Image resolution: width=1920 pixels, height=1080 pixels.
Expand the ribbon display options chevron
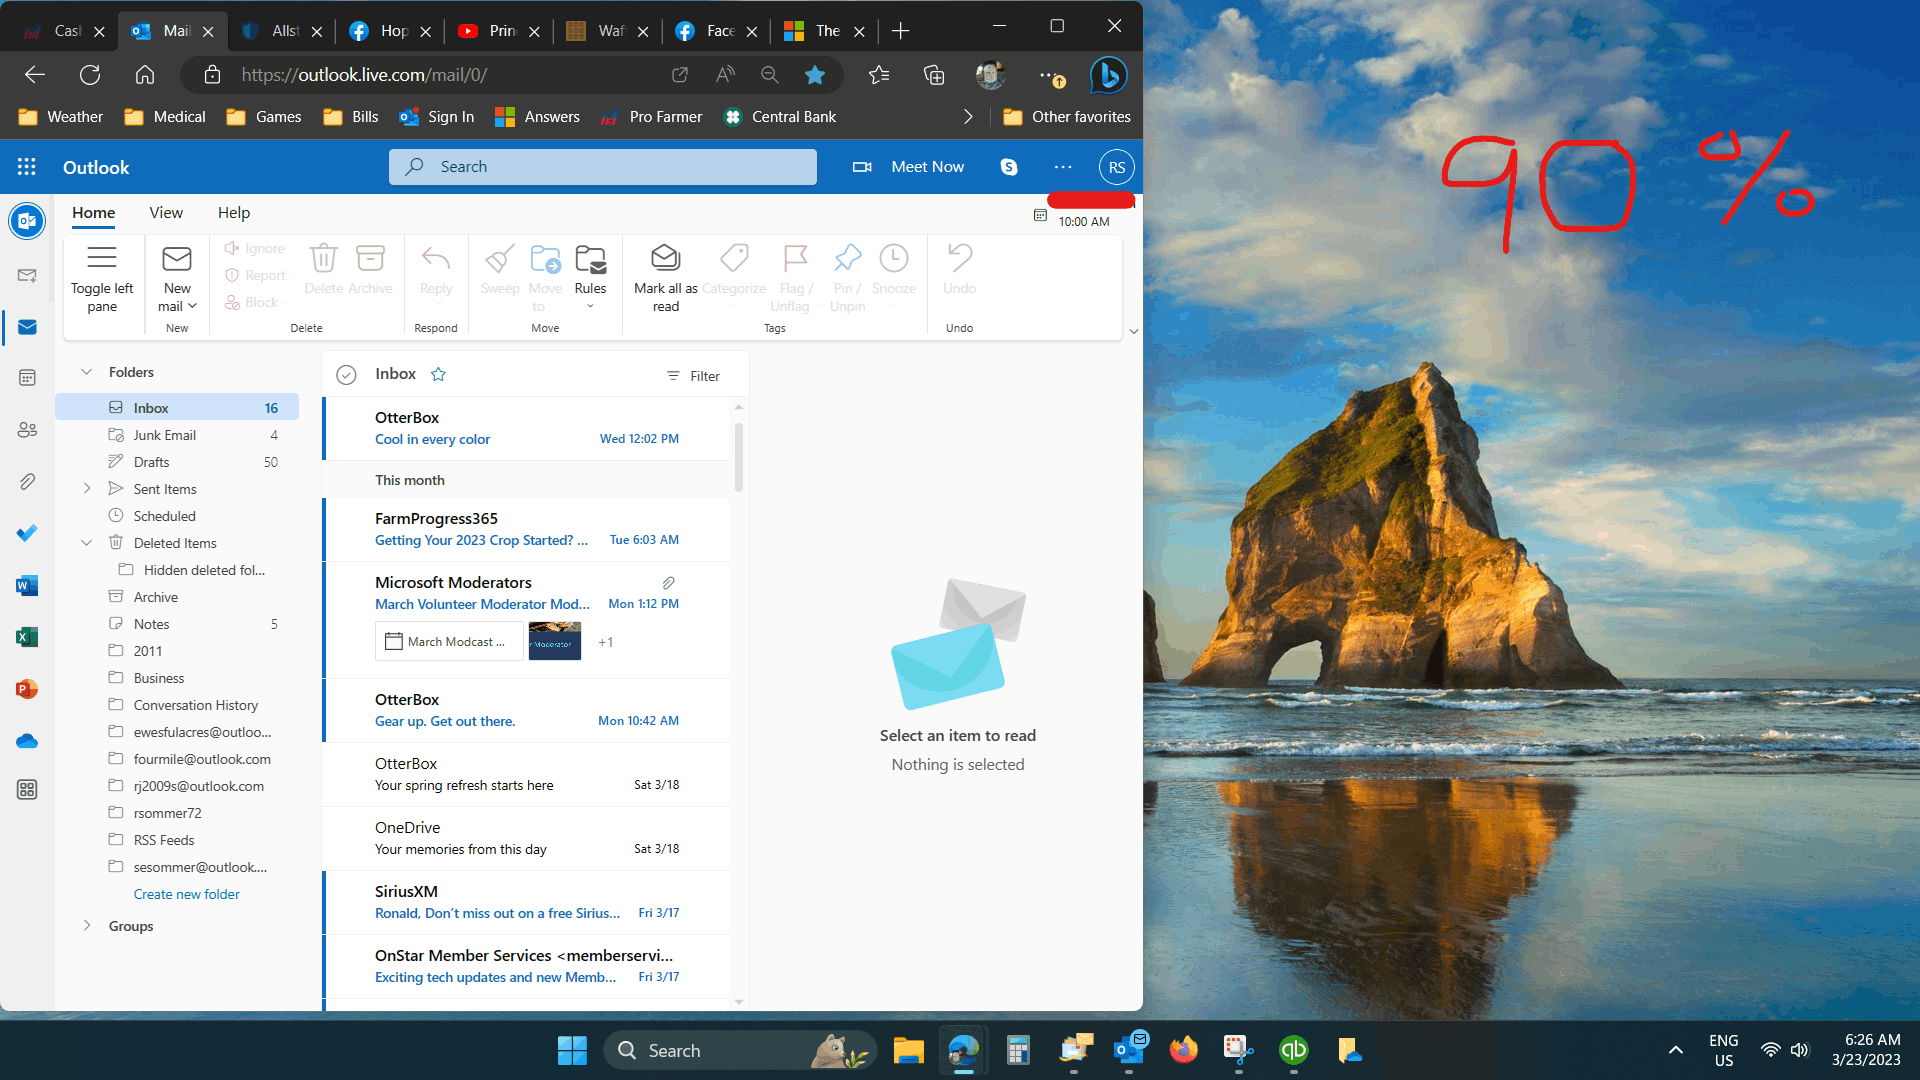pos(1133,332)
